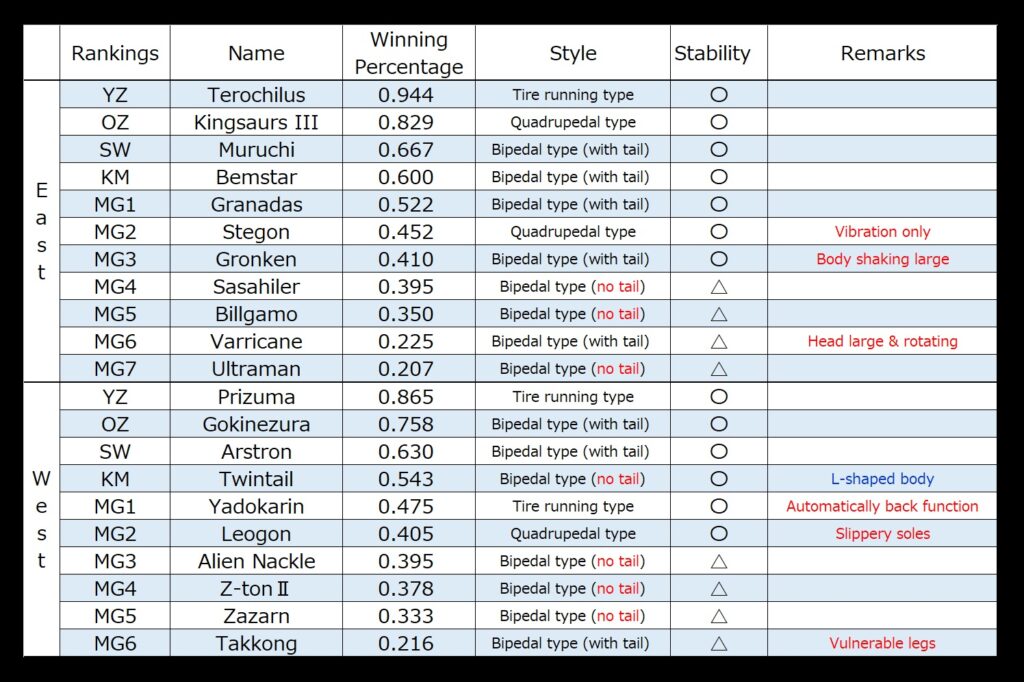Viewport: 1024px width, 682px height.
Task: Select the triangle icon in Zazarn row
Action: click(x=718, y=616)
